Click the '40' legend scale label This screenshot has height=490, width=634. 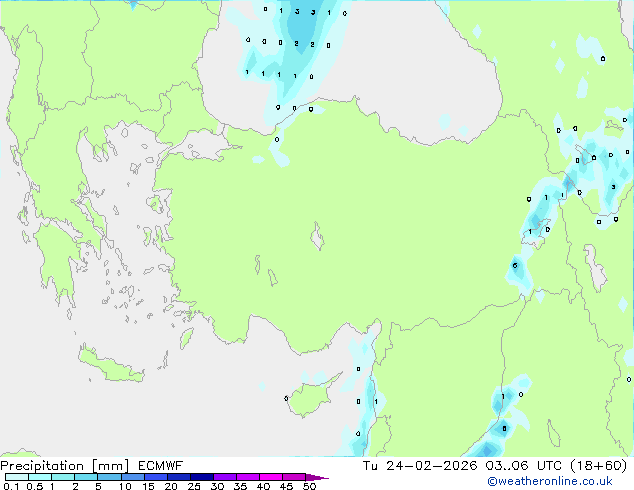263,486
